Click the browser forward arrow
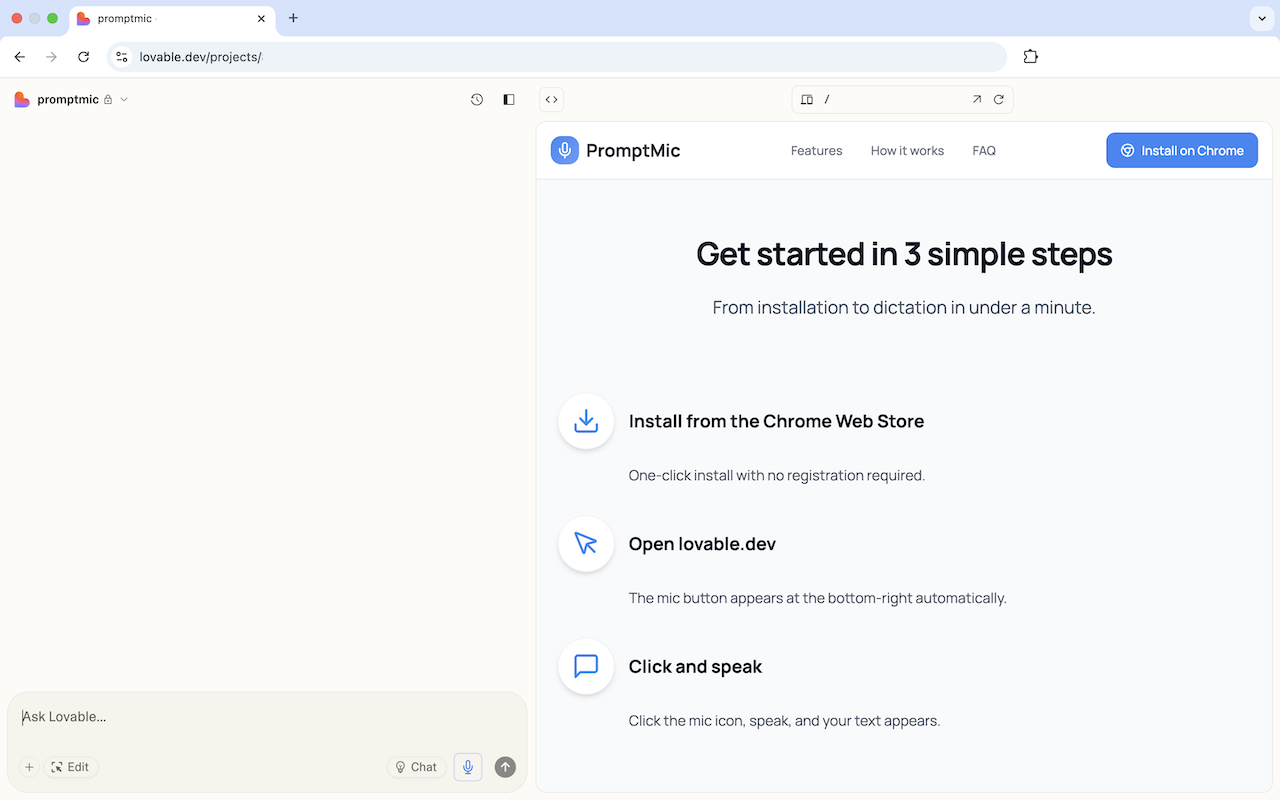The image size is (1280, 800). [52, 57]
